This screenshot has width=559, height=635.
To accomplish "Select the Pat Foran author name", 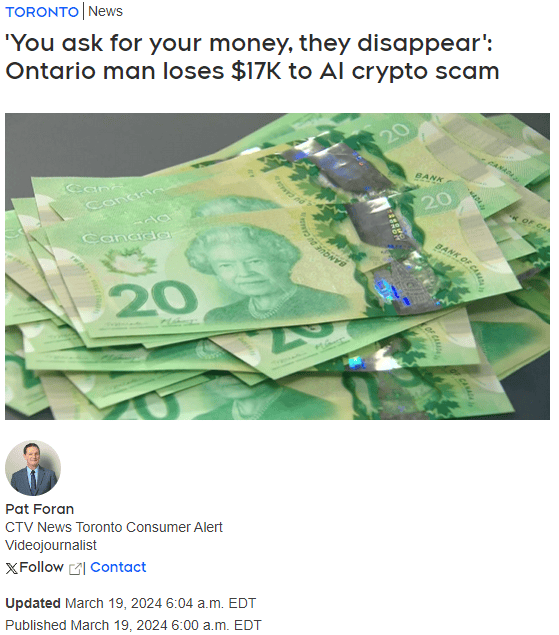I will [x=40, y=509].
